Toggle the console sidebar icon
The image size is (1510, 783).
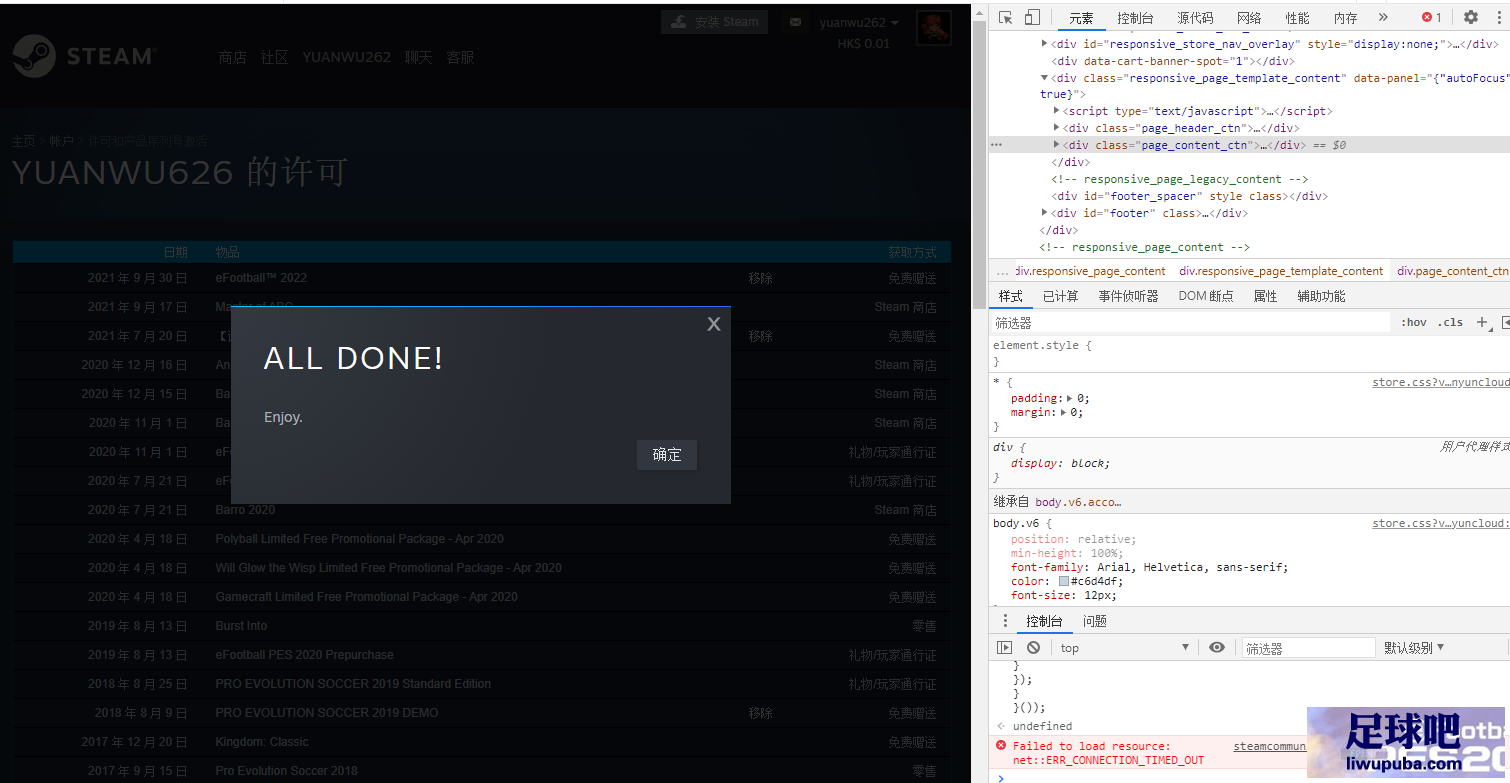click(1005, 648)
